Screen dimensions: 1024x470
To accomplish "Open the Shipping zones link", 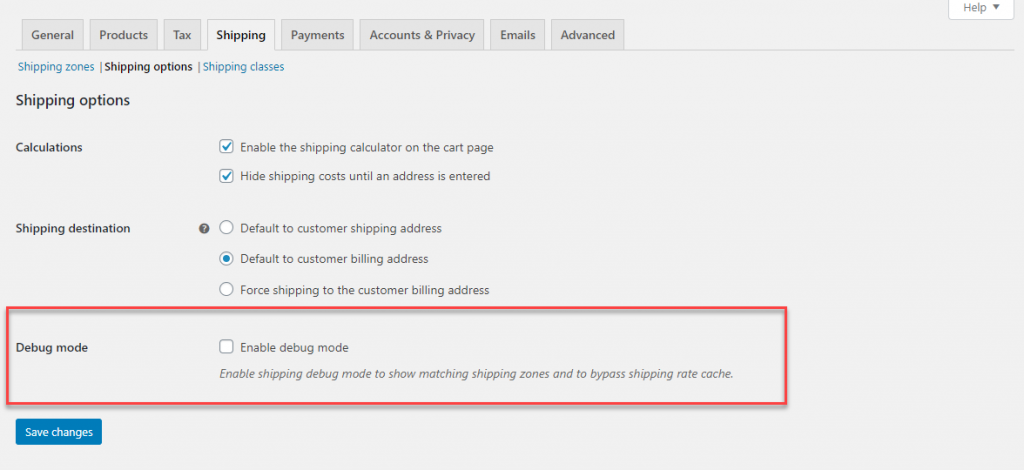I will click(x=56, y=67).
